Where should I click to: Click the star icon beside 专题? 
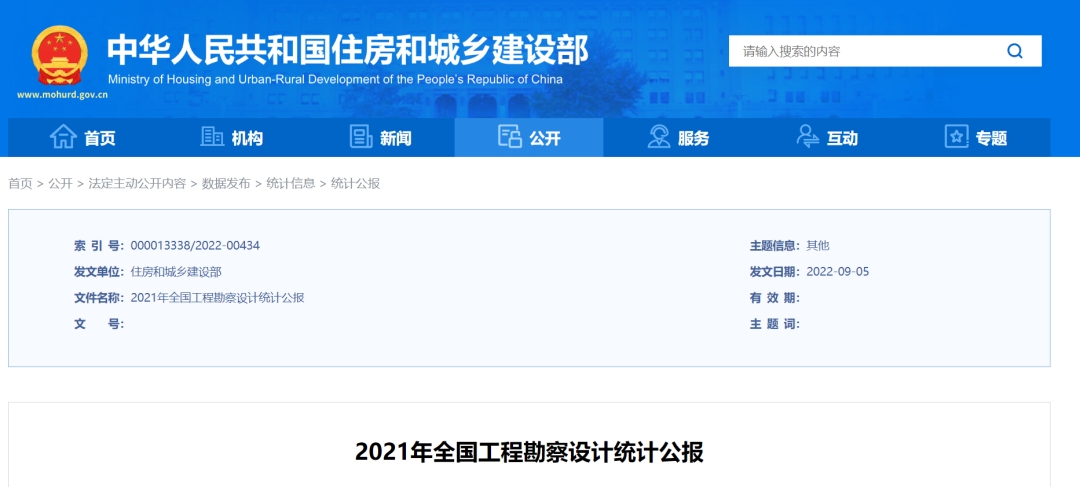957,137
